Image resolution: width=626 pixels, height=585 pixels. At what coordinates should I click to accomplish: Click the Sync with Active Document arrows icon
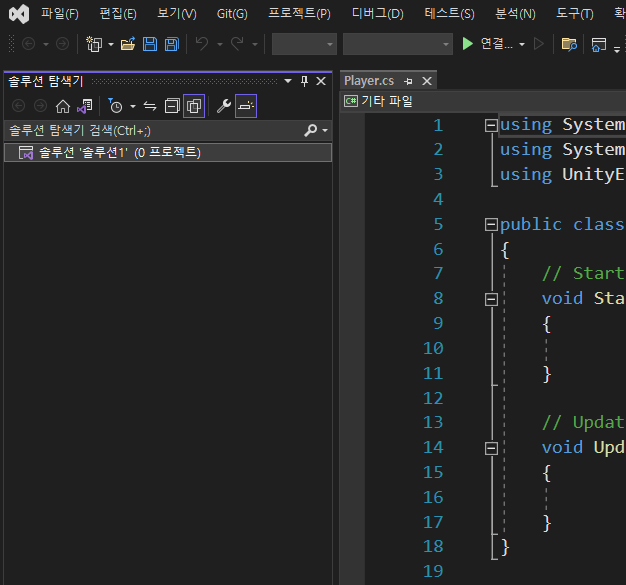point(150,106)
